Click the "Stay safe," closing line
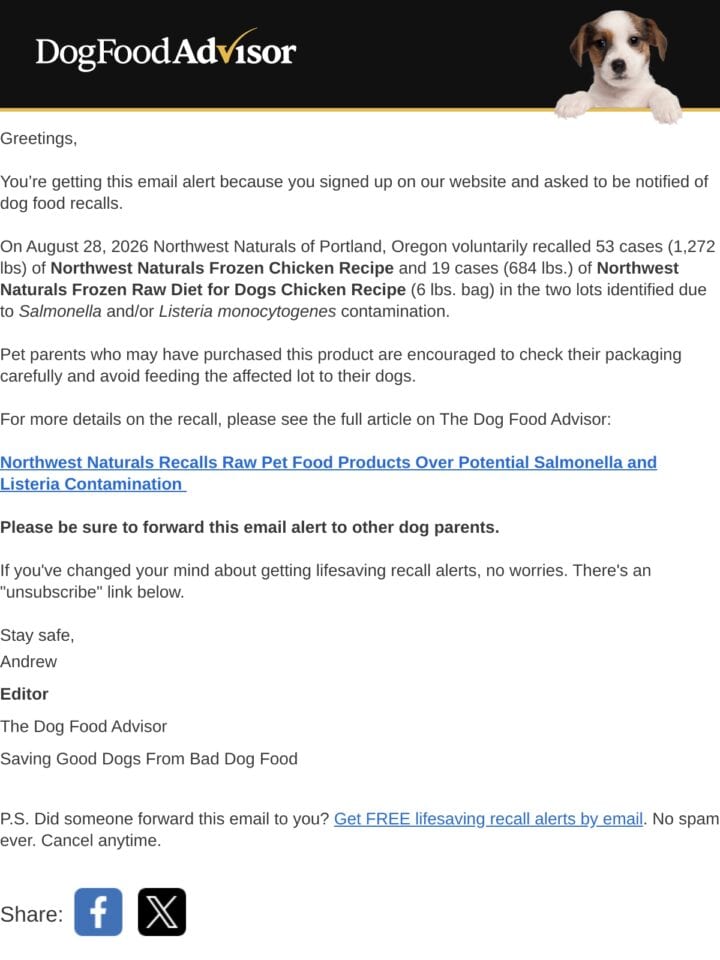Viewport: 720px width, 960px height. click(37, 636)
